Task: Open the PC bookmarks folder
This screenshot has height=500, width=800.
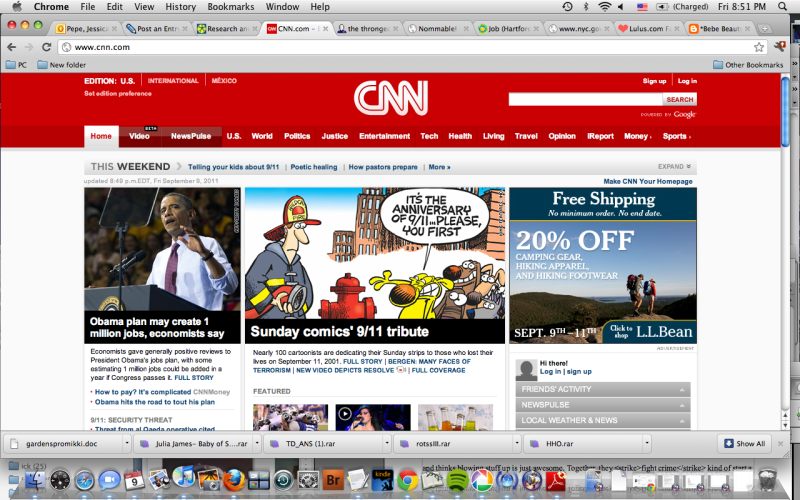Action: tap(16, 65)
